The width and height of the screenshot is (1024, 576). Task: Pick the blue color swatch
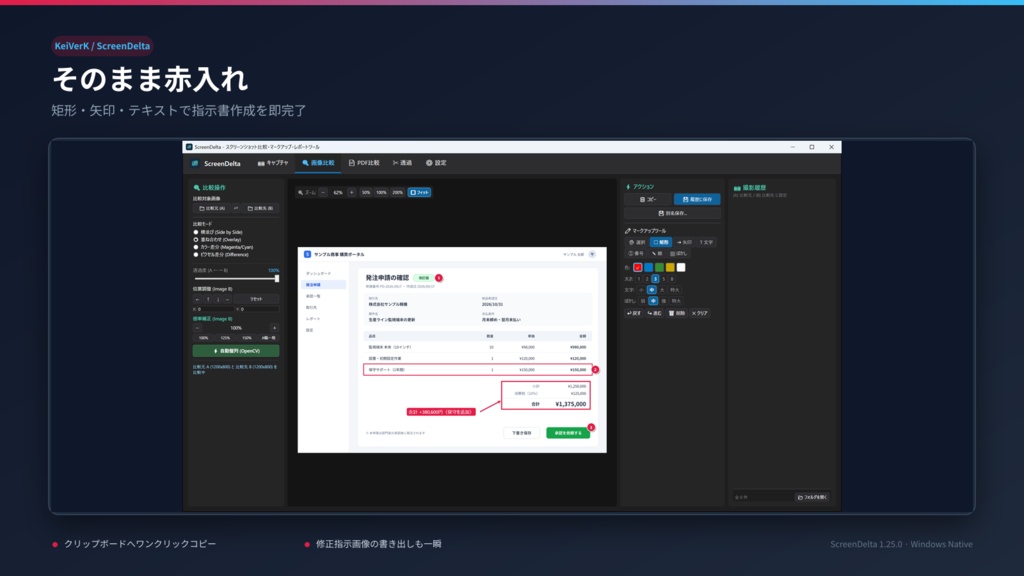click(x=648, y=267)
